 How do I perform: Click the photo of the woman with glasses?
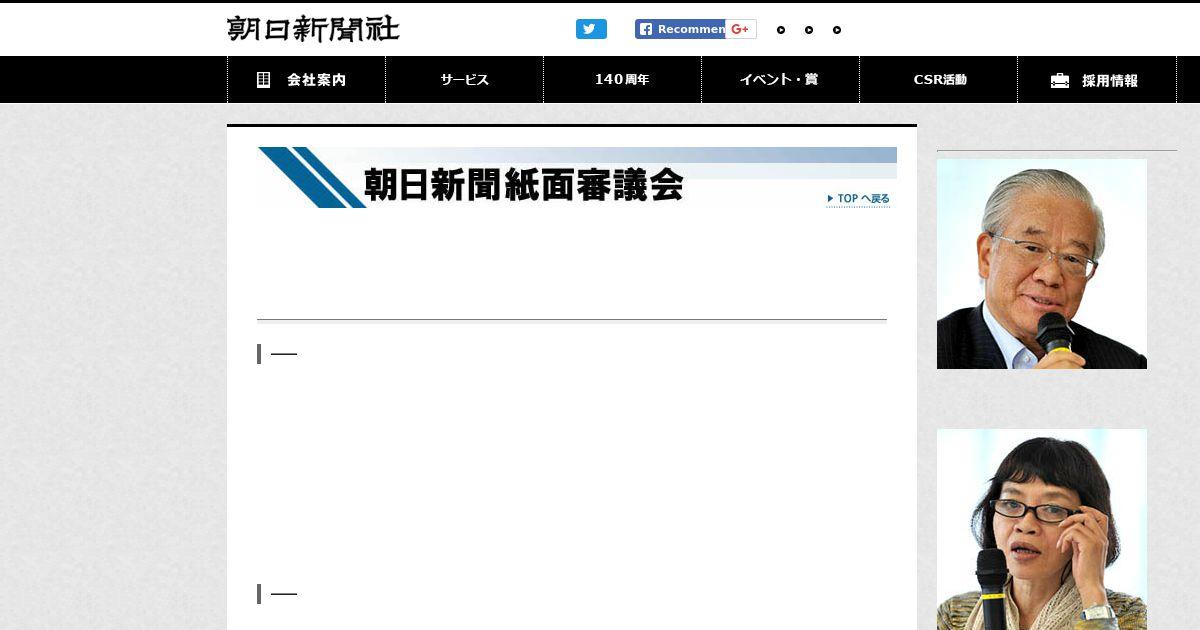(1042, 529)
